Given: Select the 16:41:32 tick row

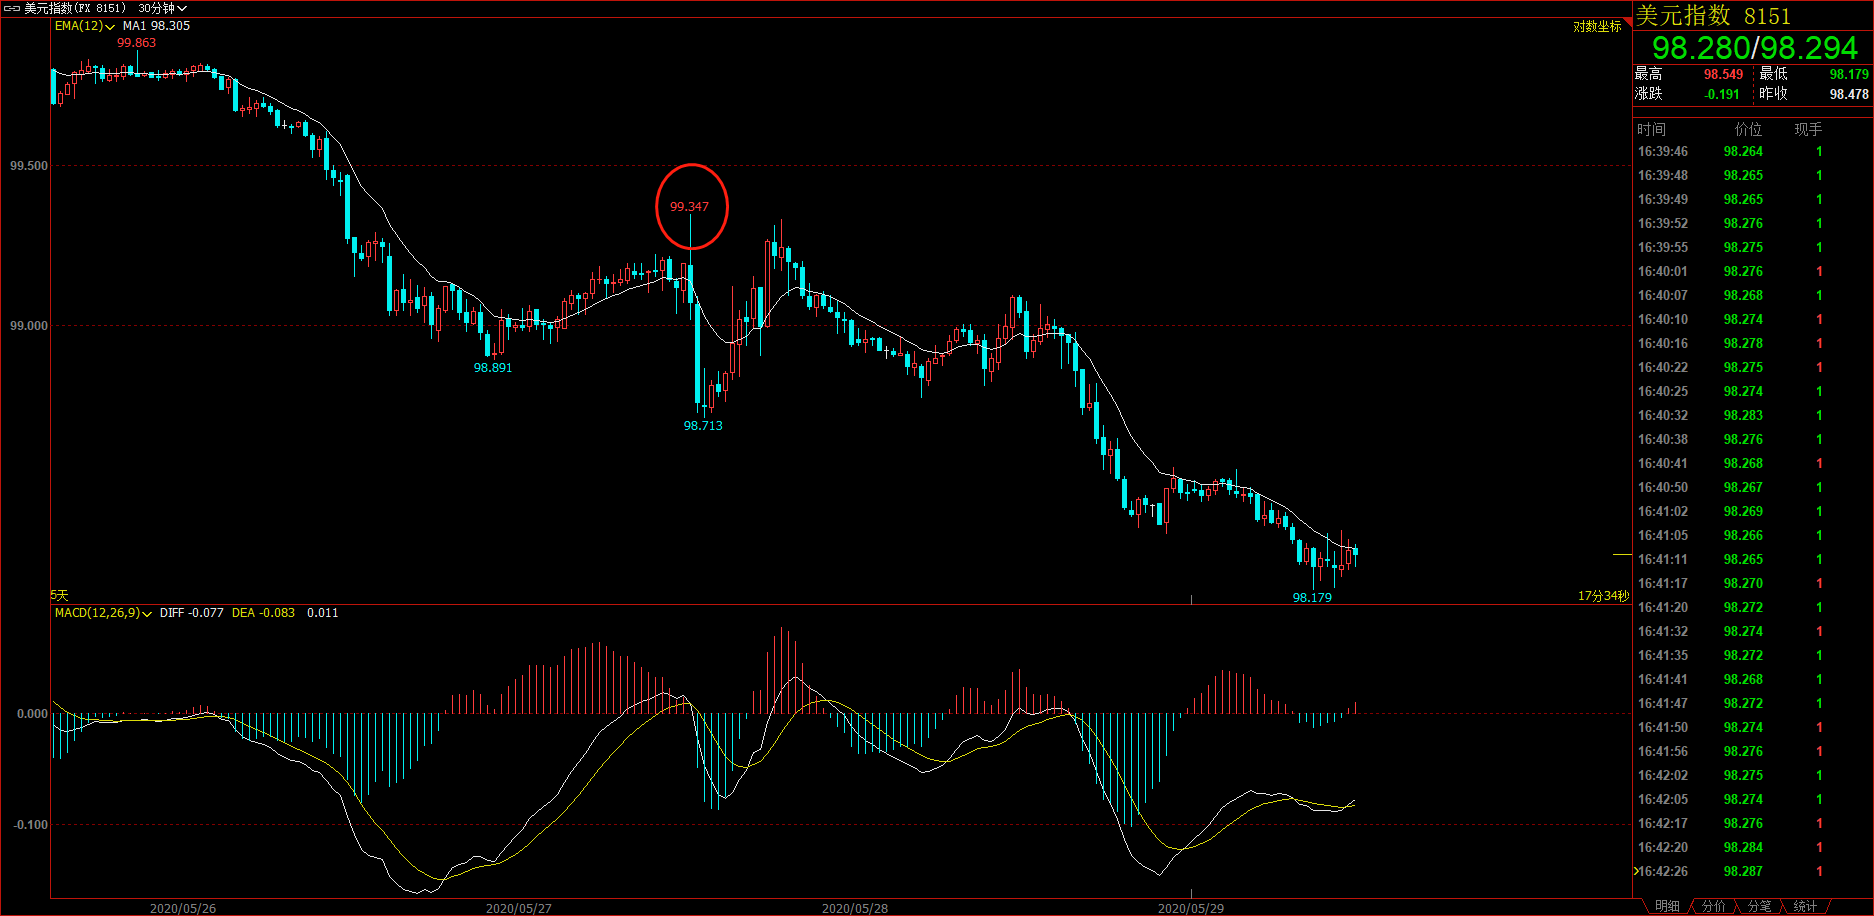Looking at the screenshot, I should (1752, 632).
